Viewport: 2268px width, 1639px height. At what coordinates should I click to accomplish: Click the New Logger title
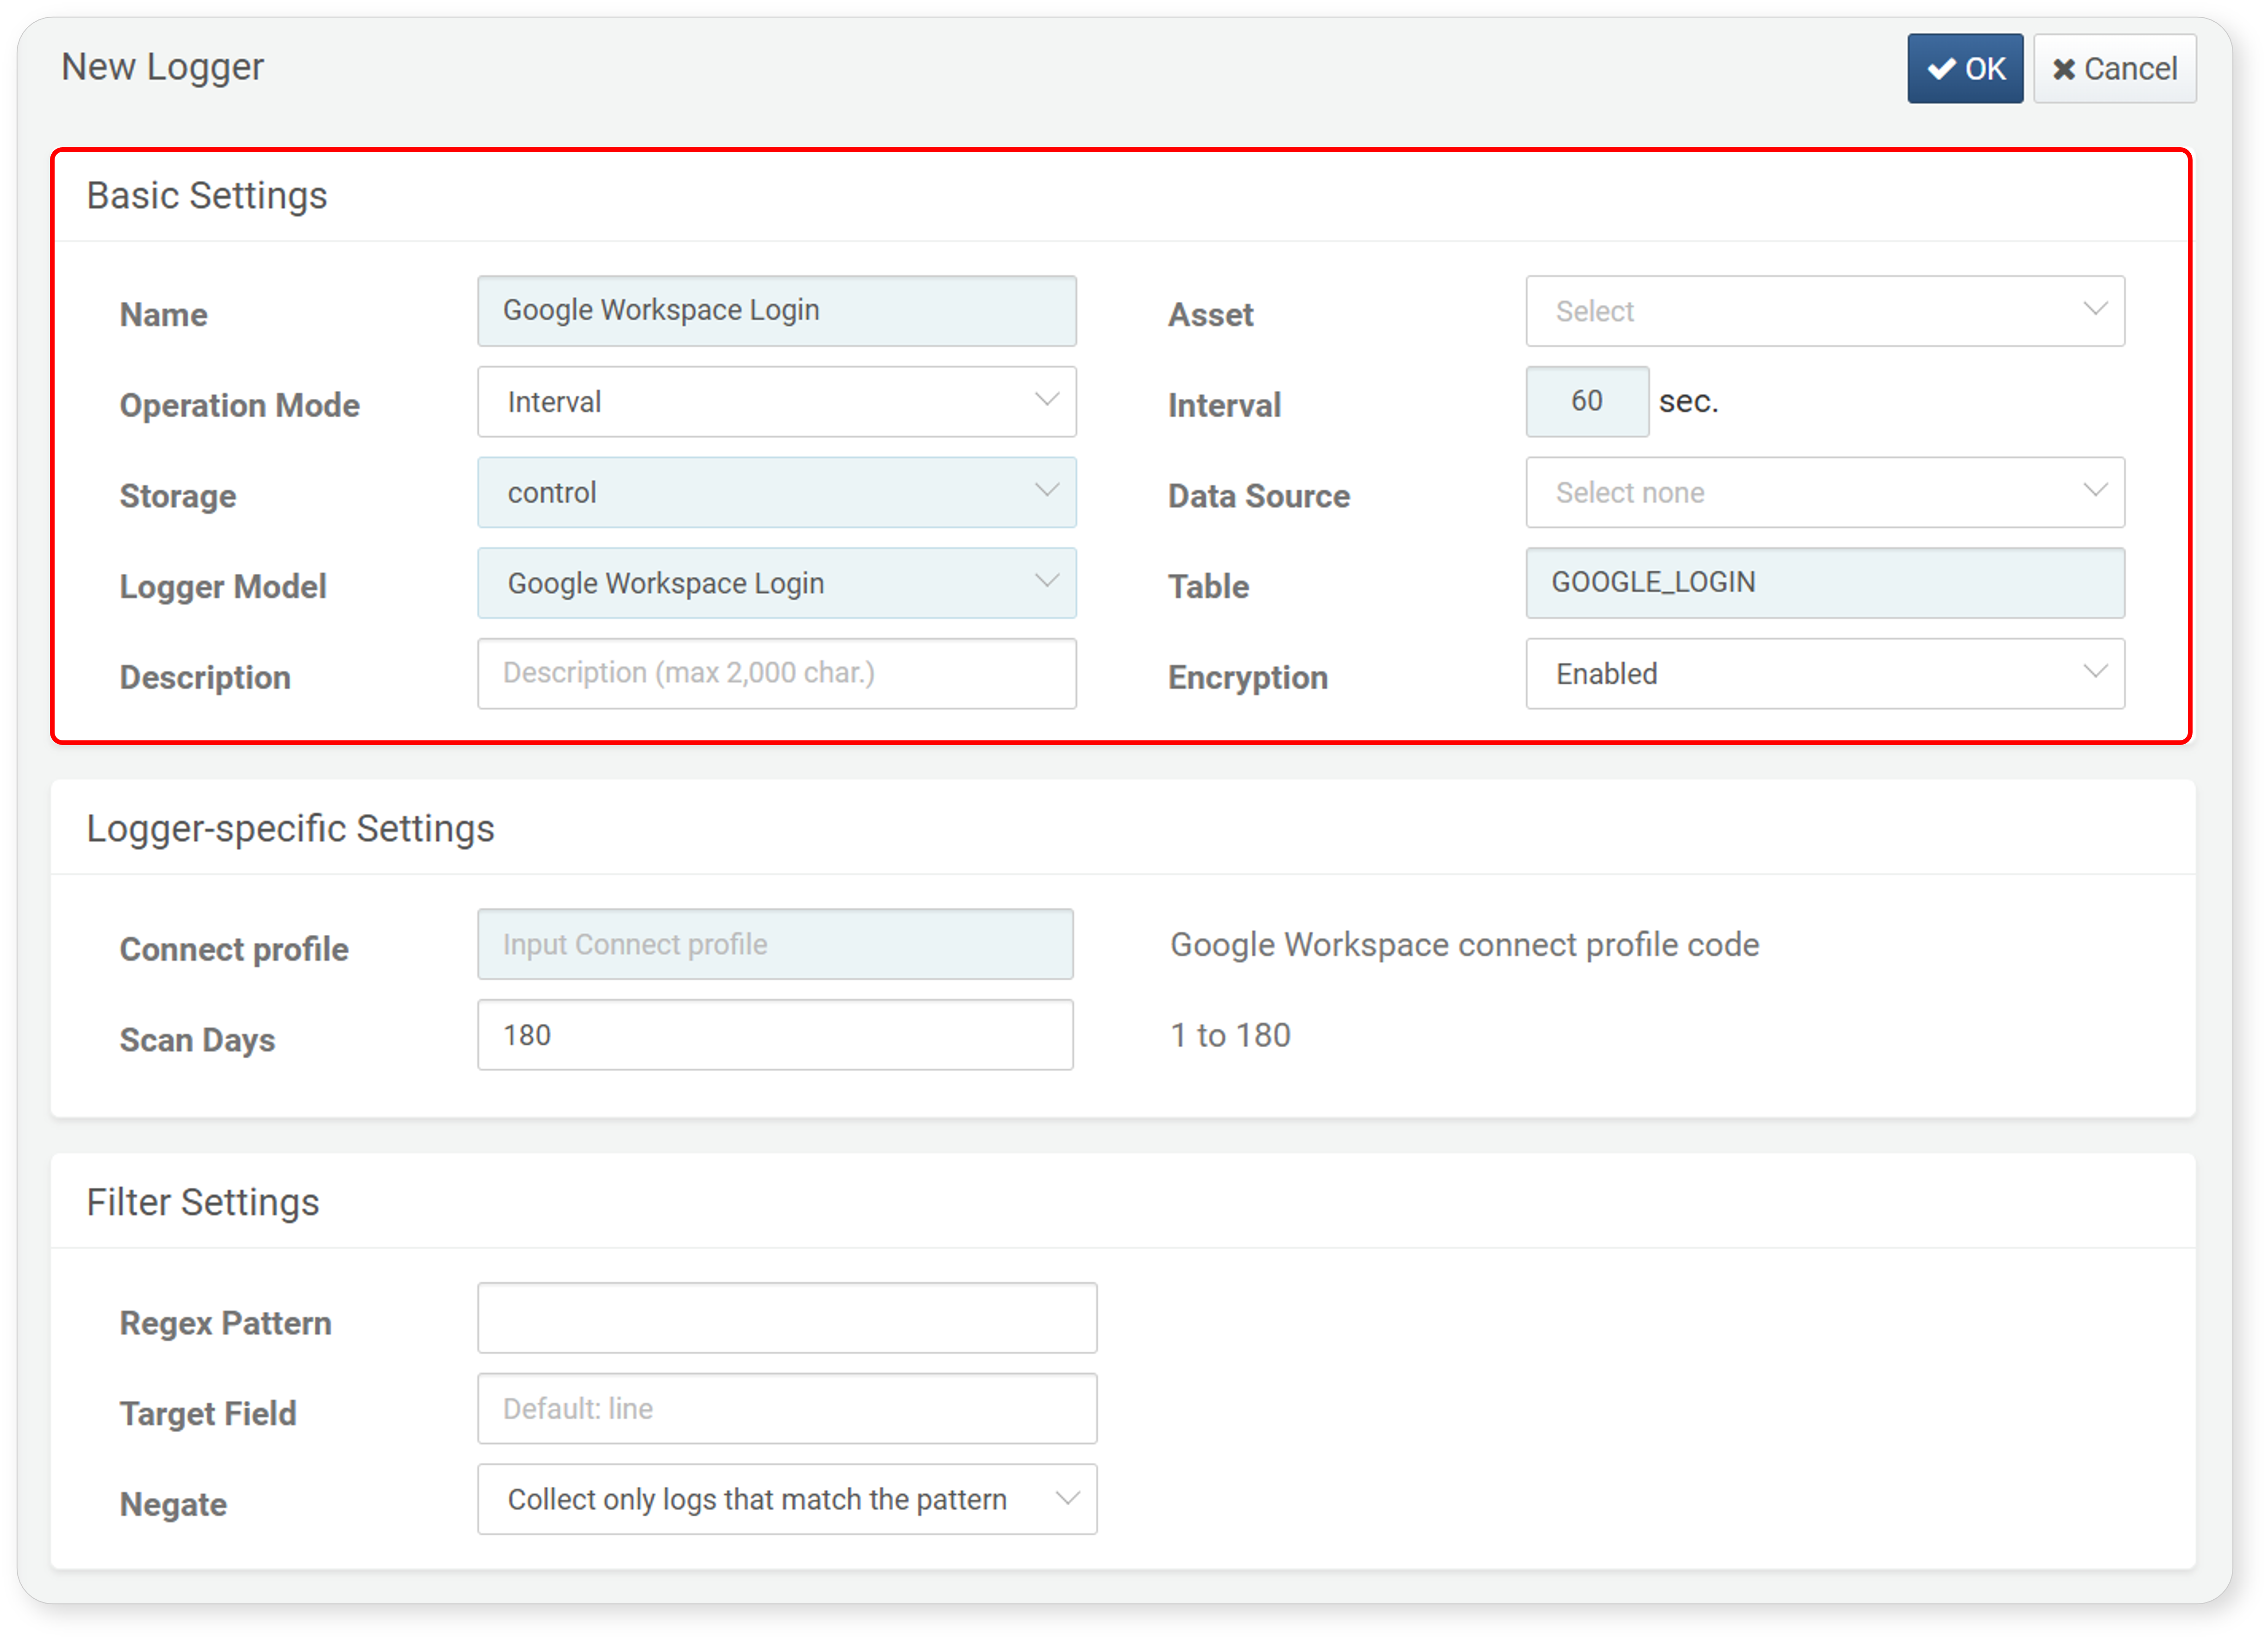(163, 67)
